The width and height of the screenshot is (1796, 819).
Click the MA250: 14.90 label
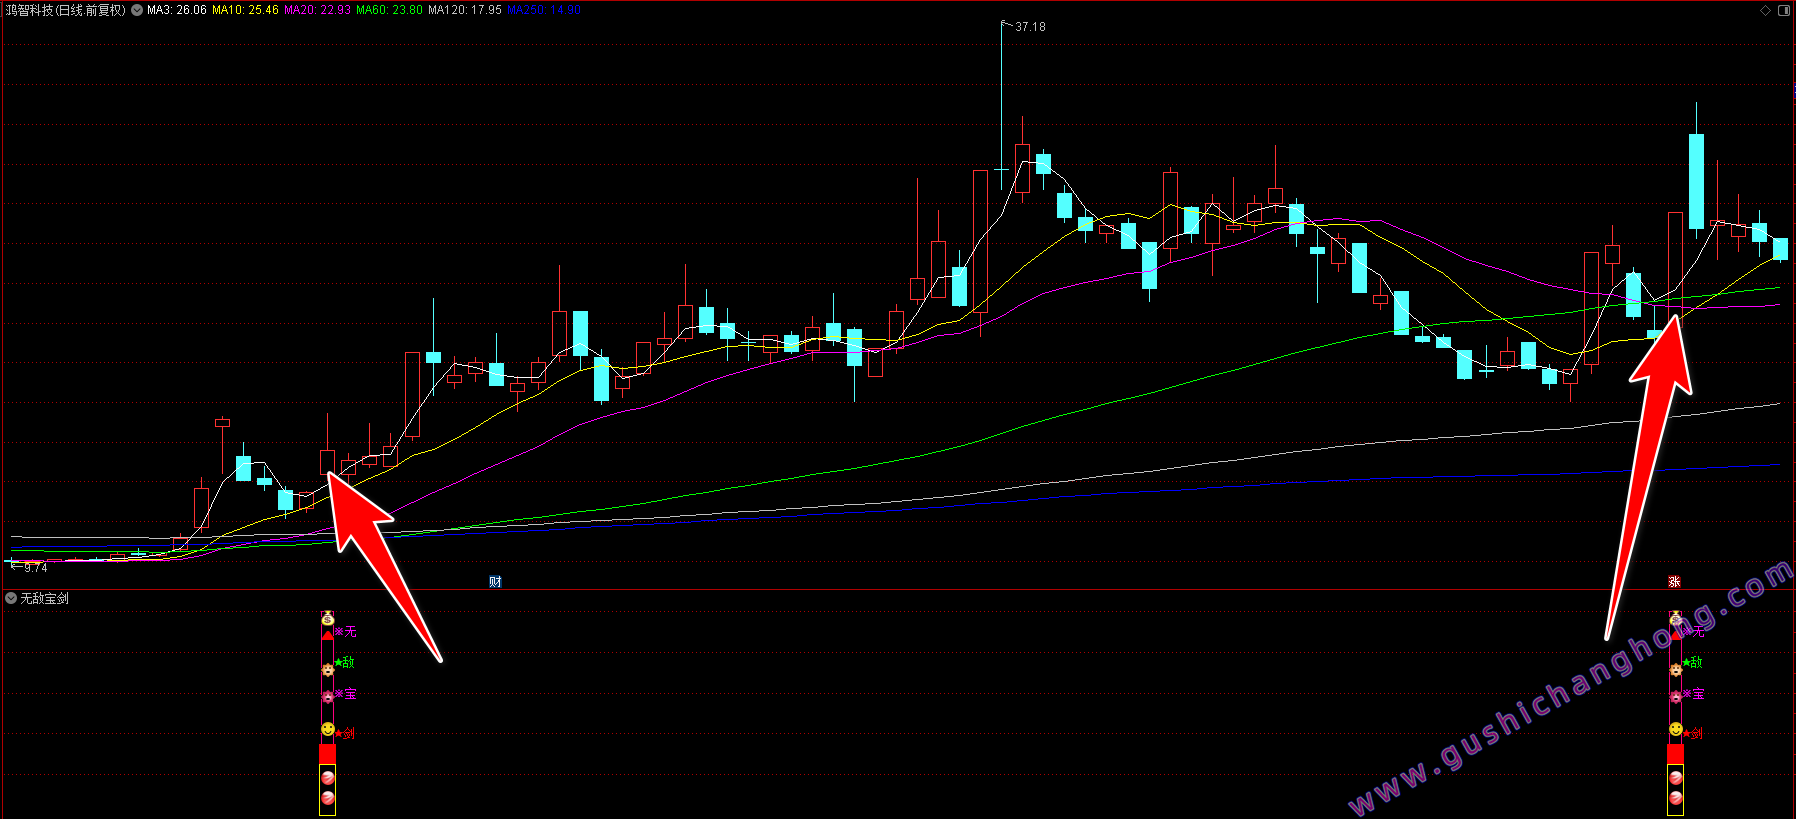click(x=543, y=10)
